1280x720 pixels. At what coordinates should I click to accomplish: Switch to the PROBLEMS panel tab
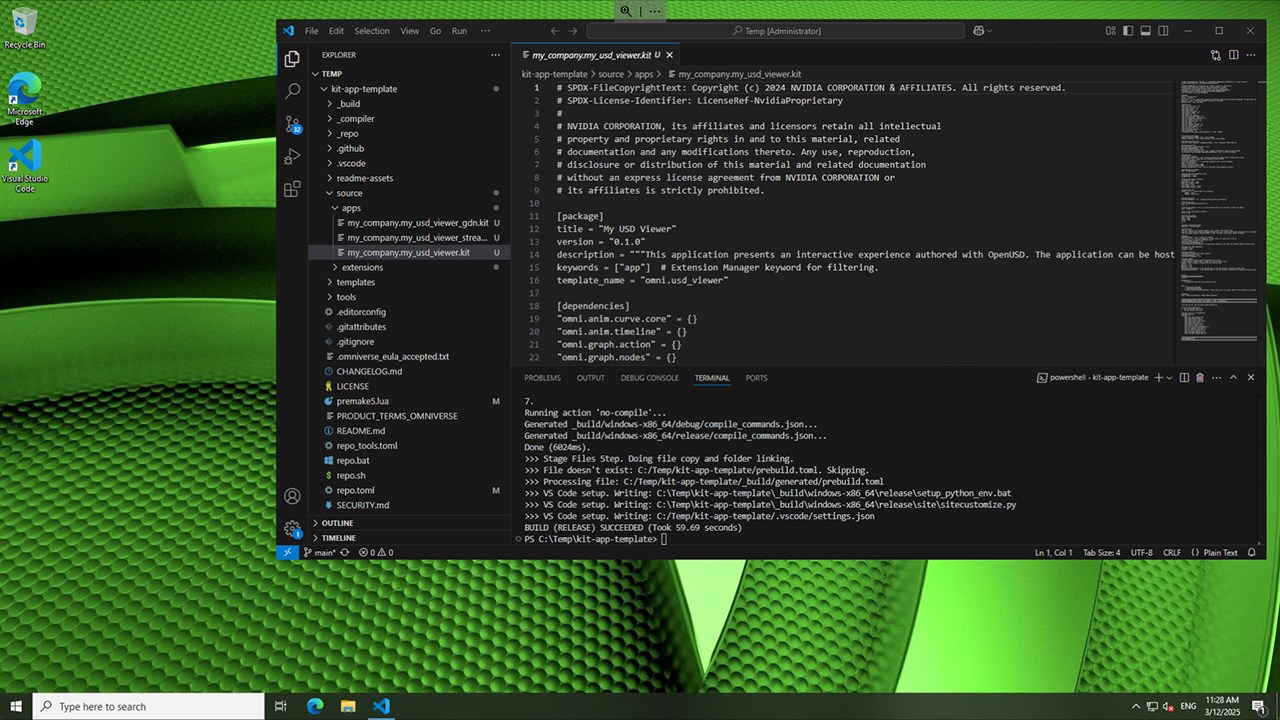tap(542, 378)
